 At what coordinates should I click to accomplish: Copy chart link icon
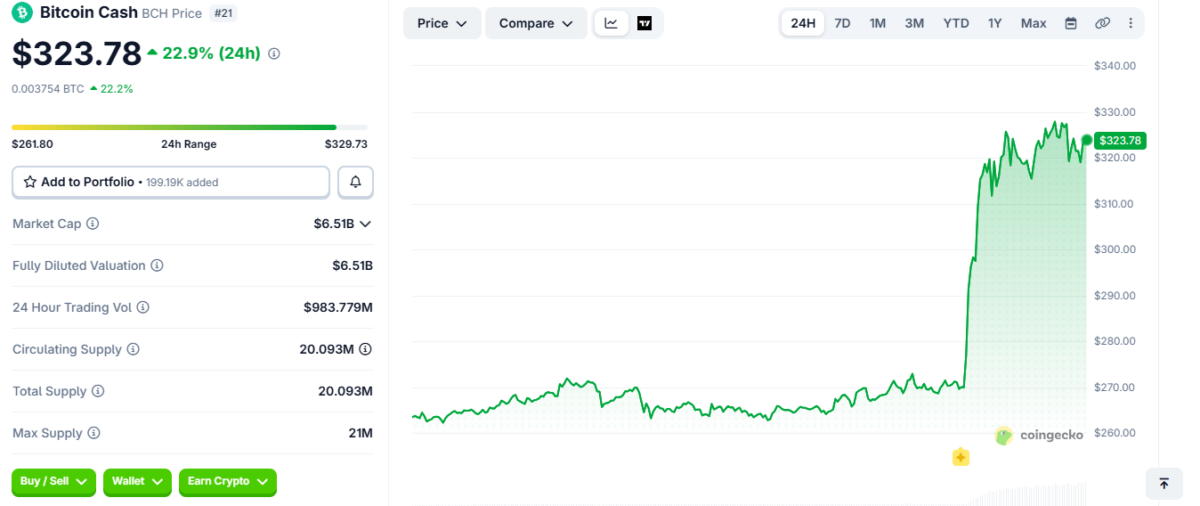[1102, 23]
